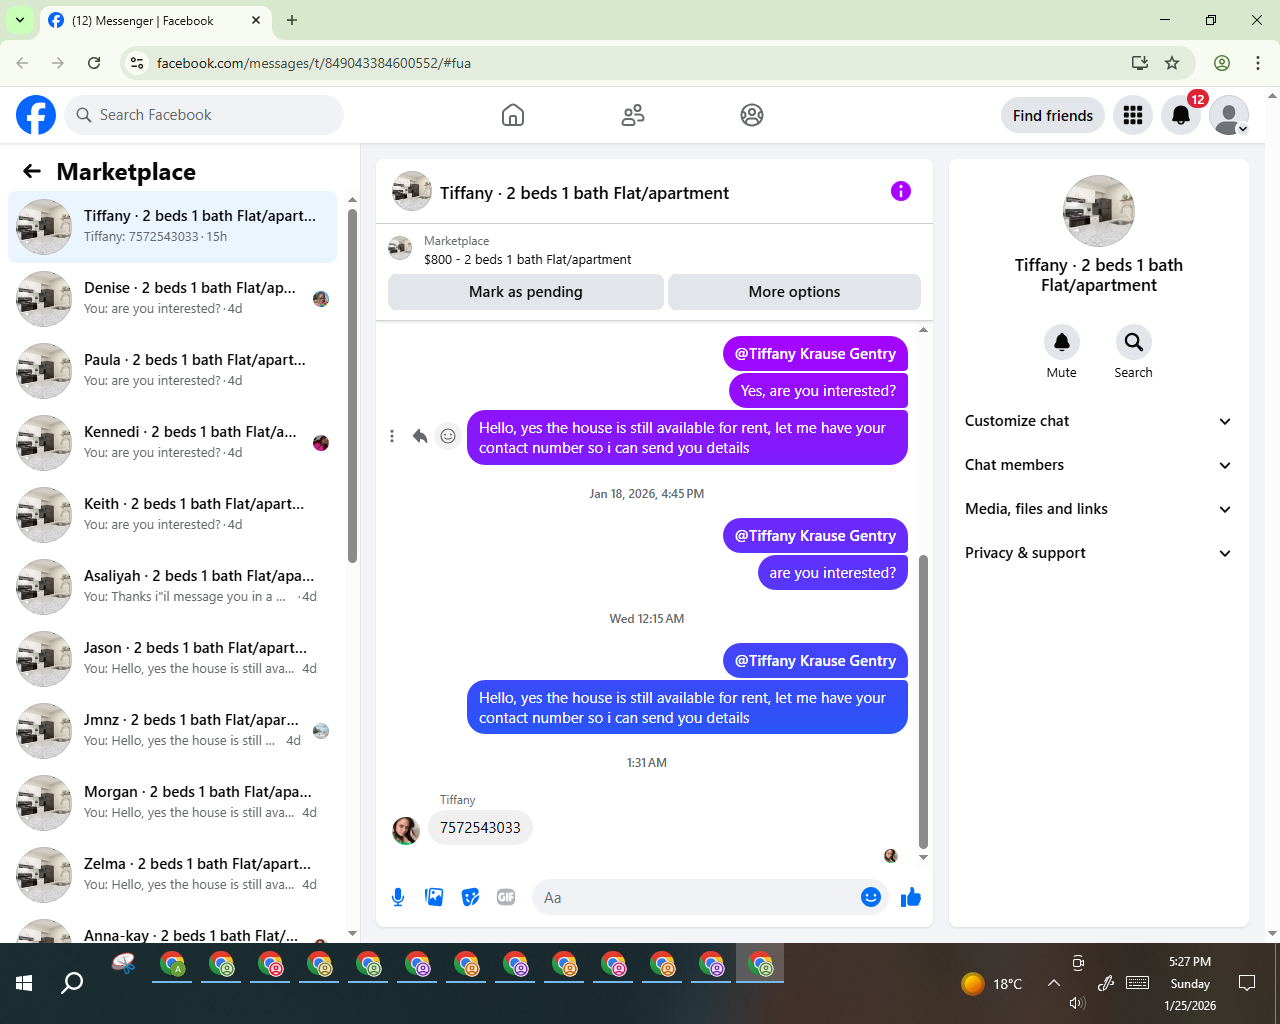Open the Menu grid icon
Screen dimensions: 1280x1024
1133,115
